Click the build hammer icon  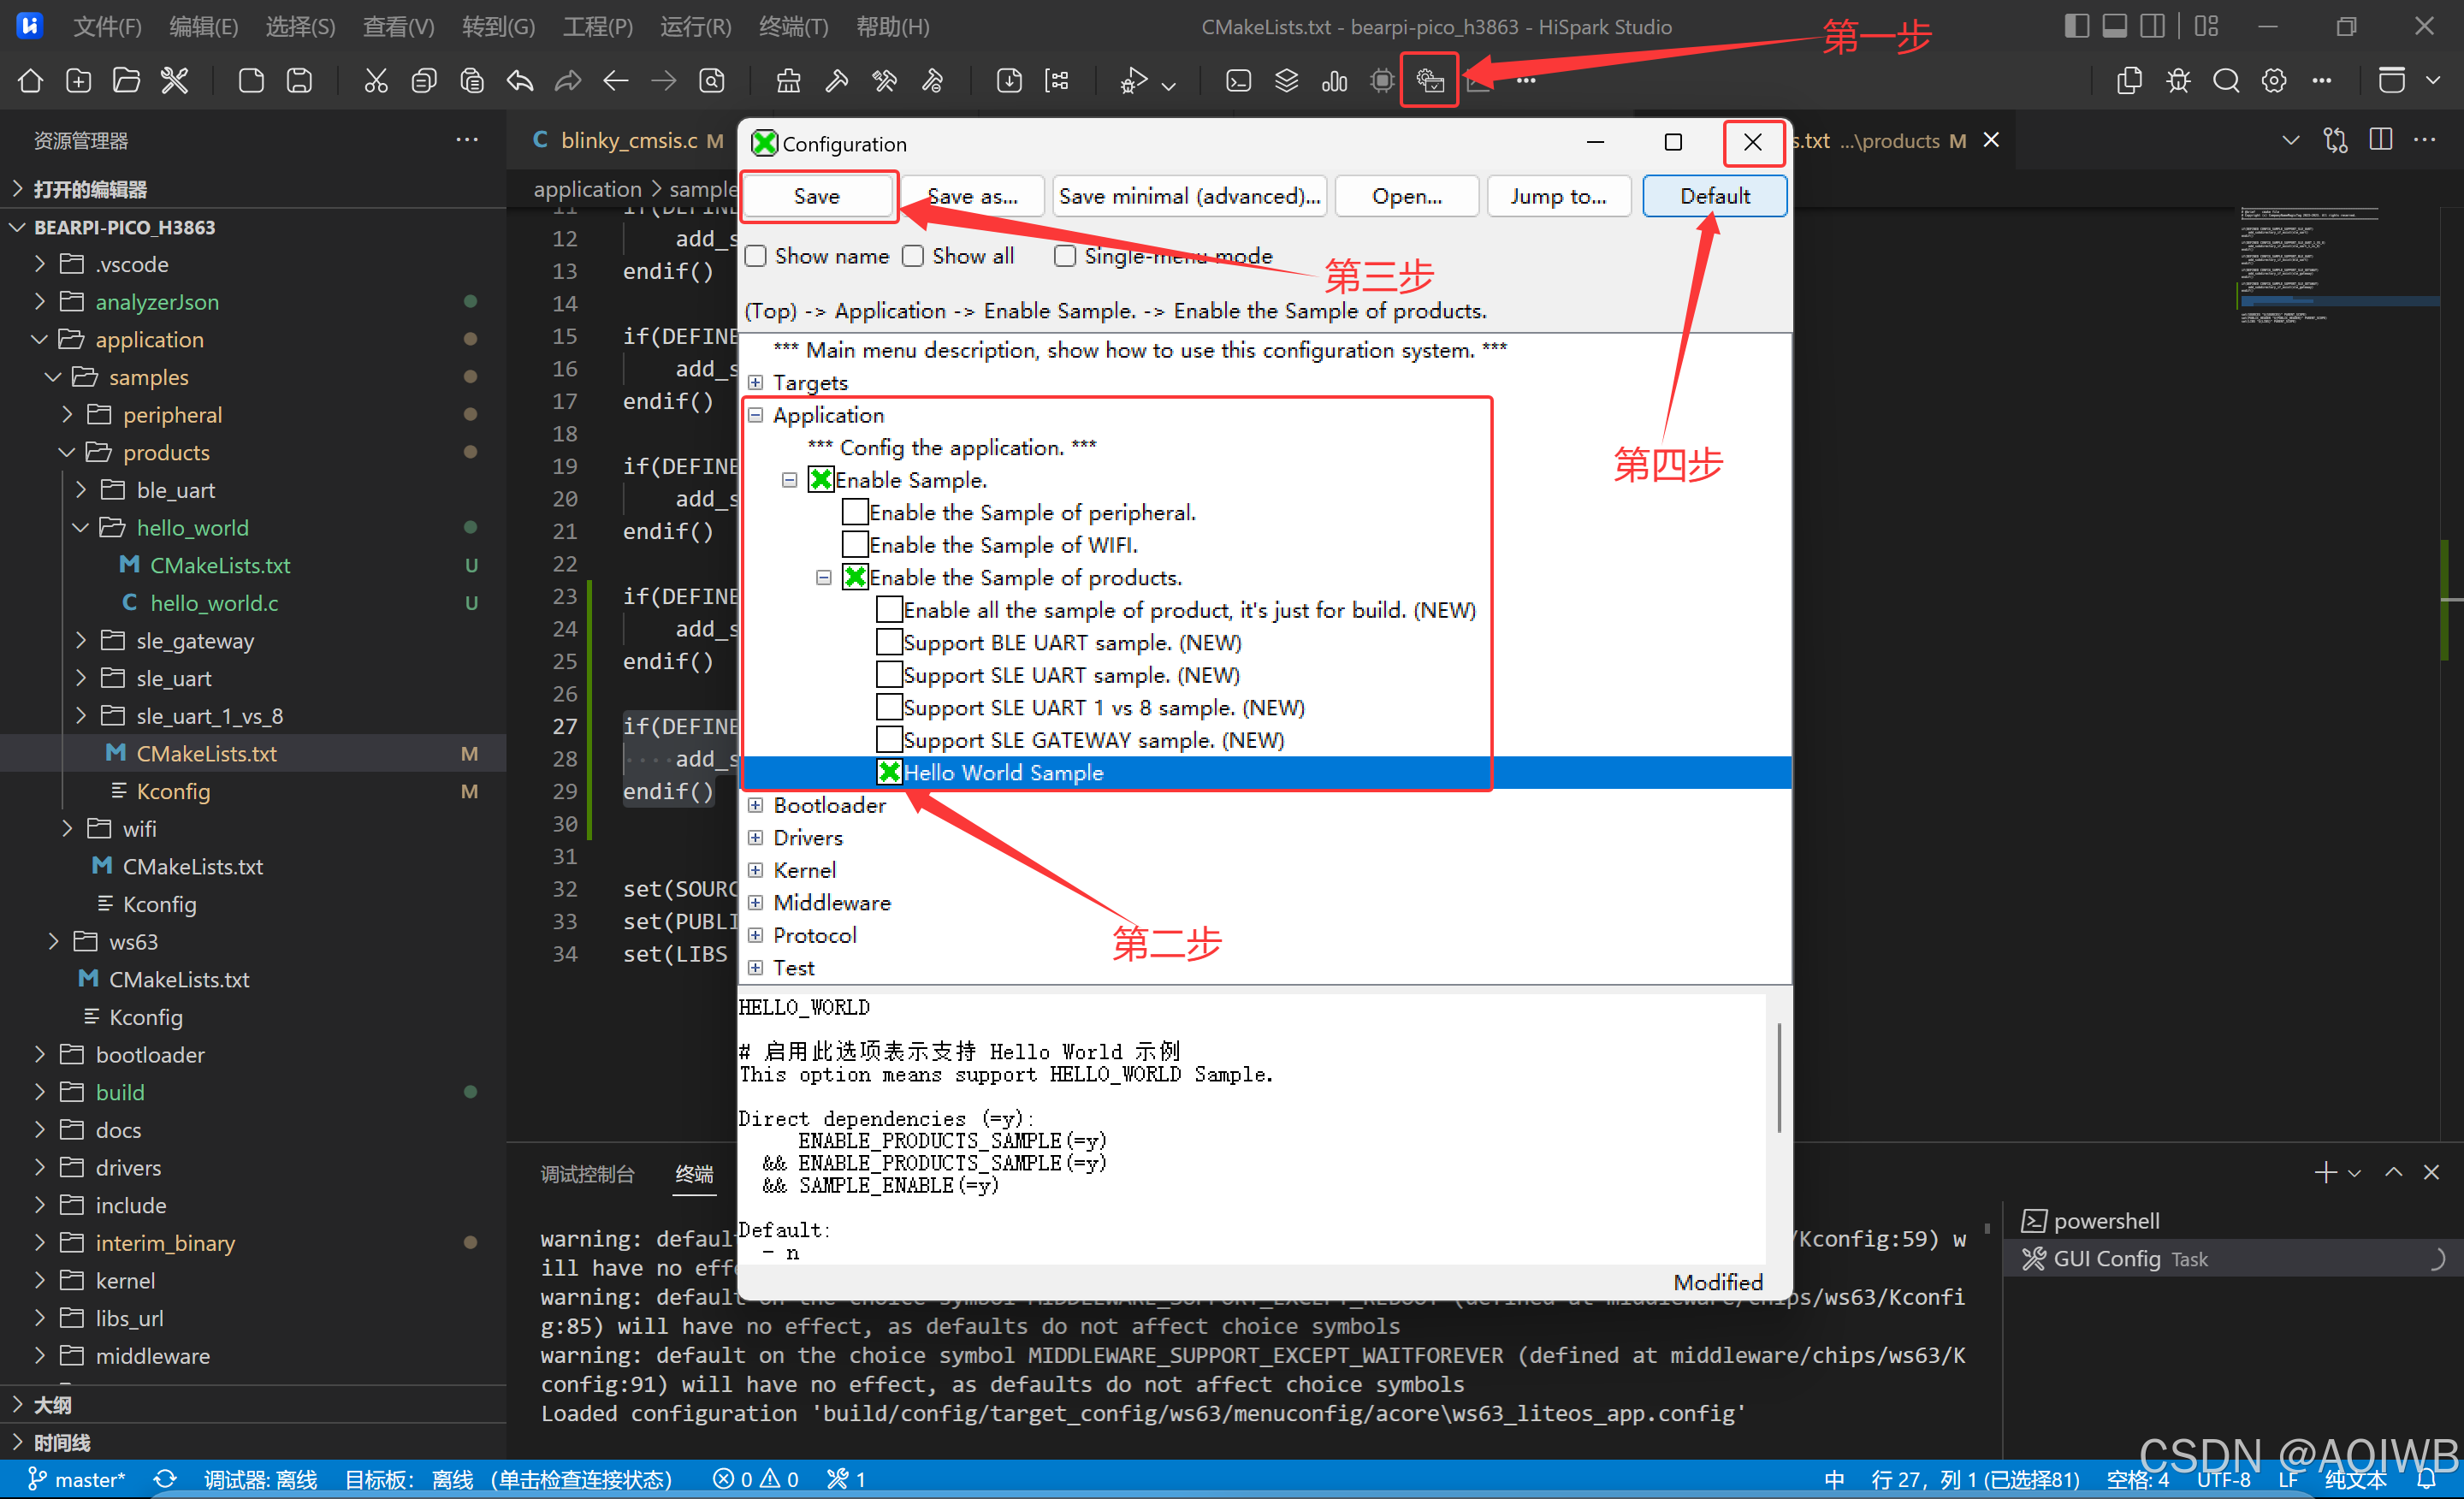tap(836, 81)
